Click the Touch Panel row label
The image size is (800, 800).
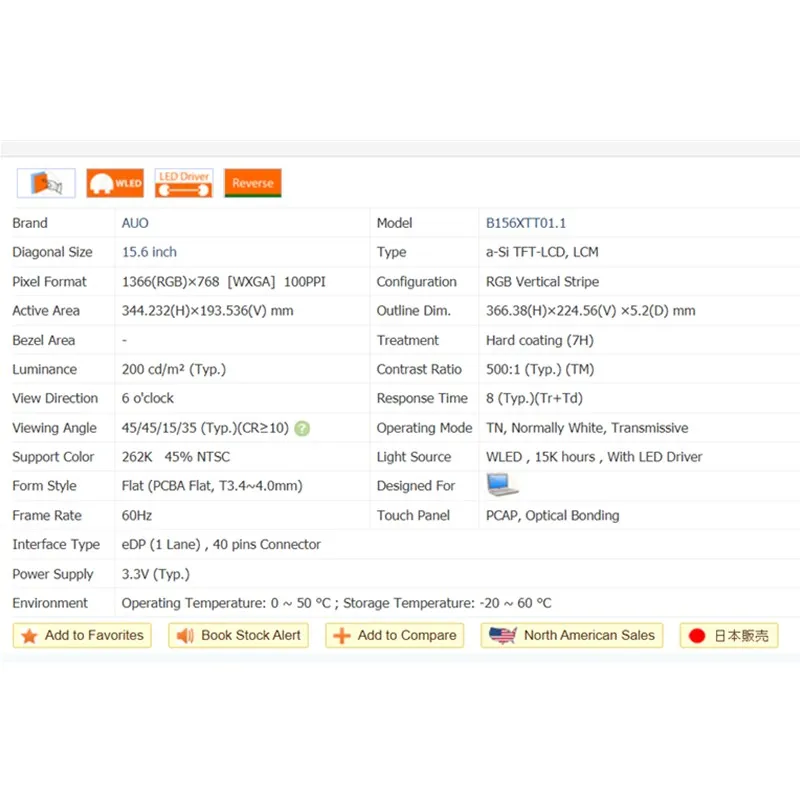[x=413, y=515]
